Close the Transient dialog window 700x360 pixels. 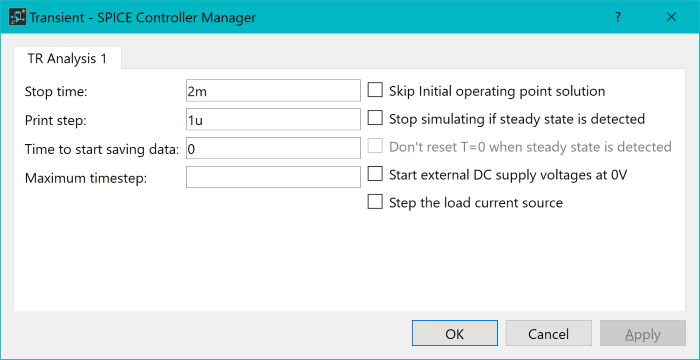tap(671, 17)
